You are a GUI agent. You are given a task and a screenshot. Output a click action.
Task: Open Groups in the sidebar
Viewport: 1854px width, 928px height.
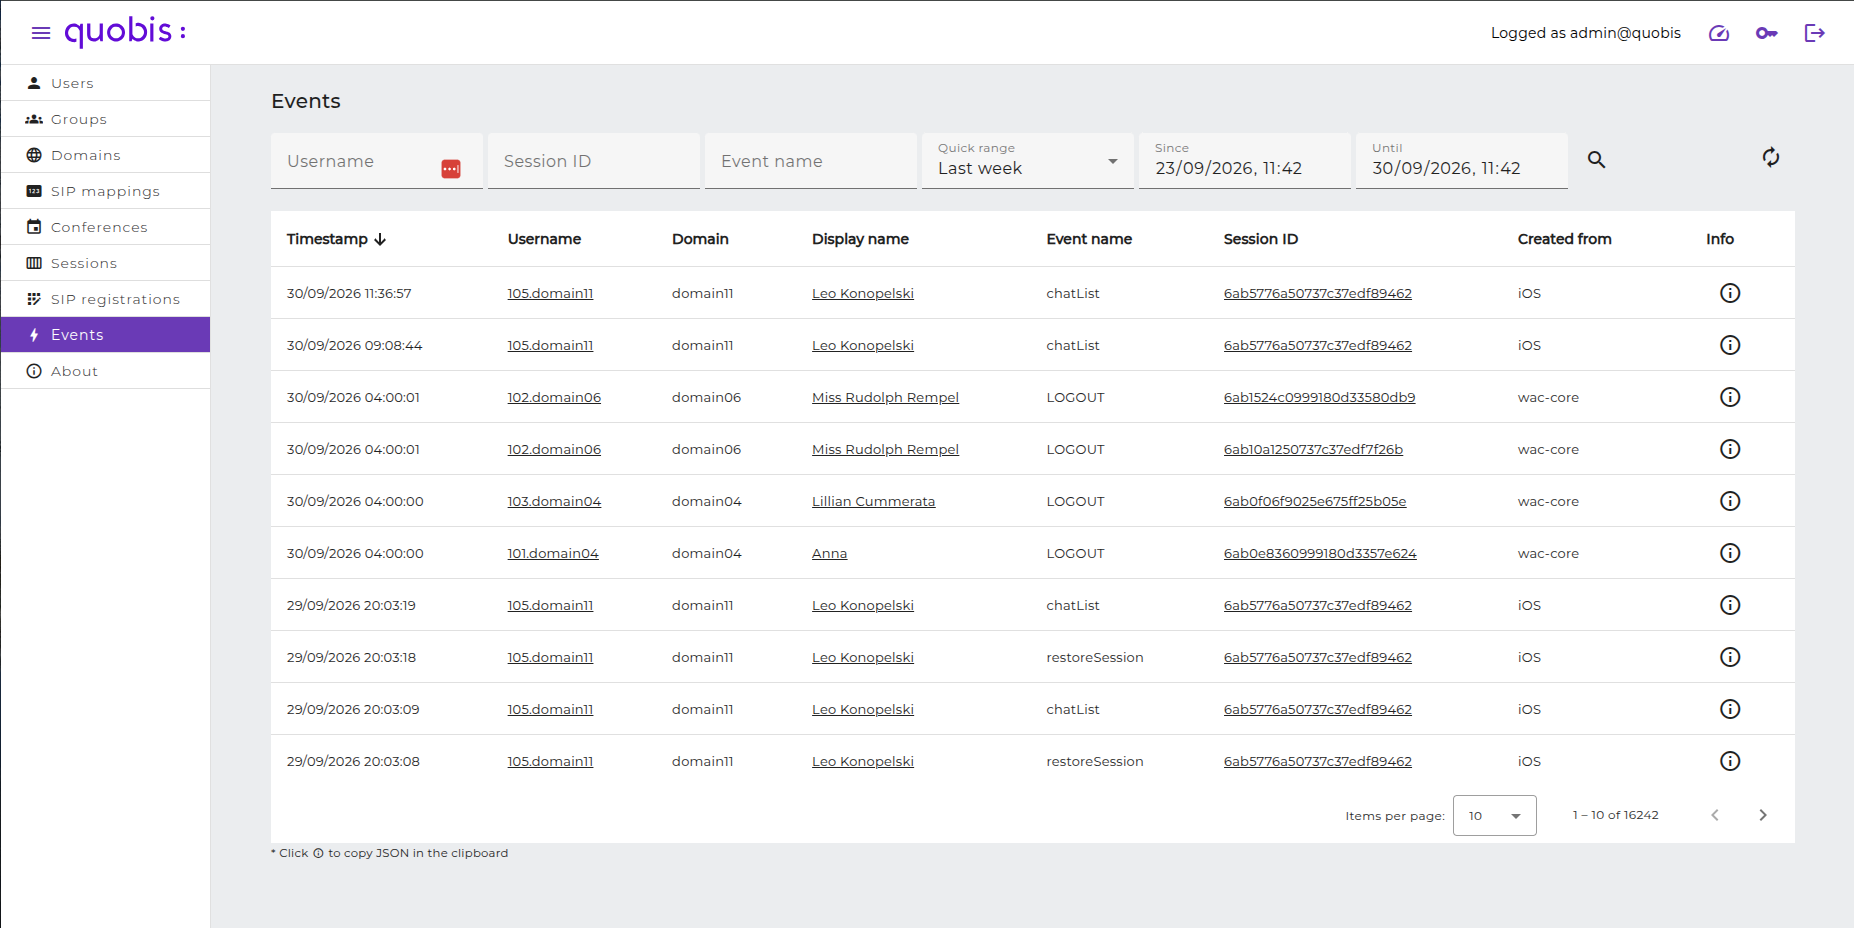coord(105,119)
